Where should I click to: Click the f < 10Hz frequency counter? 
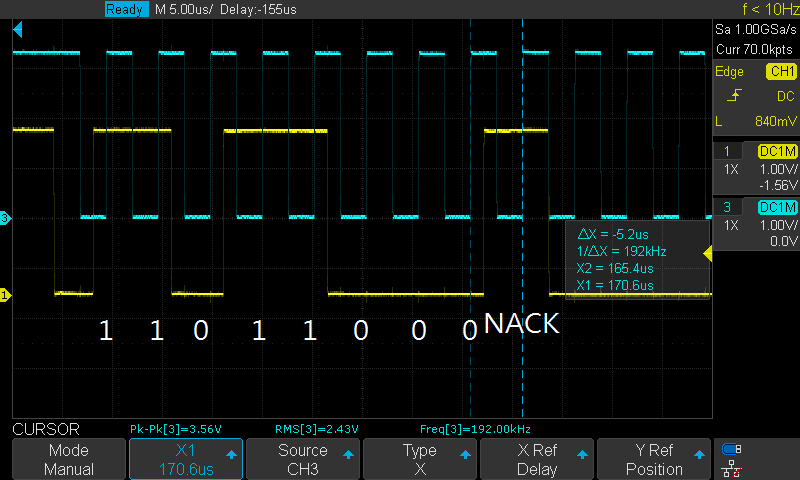(771, 9)
